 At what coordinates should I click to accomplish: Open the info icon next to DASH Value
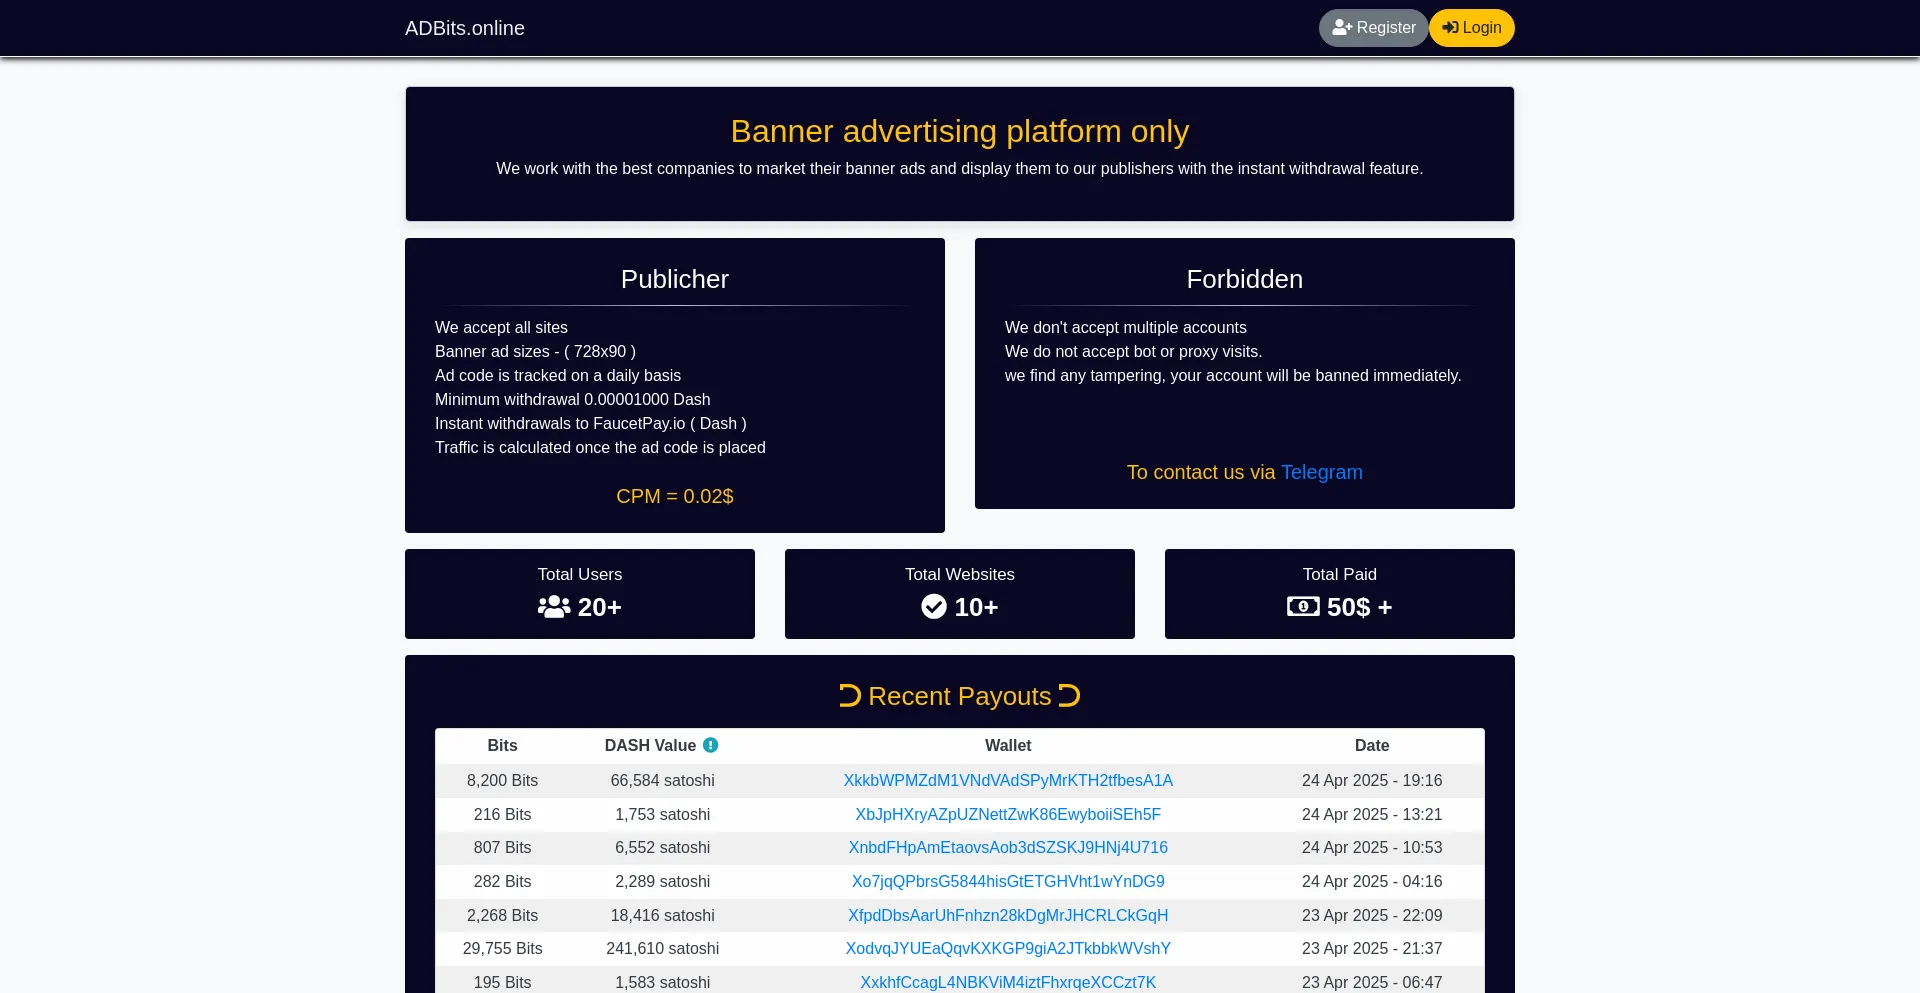pos(710,744)
